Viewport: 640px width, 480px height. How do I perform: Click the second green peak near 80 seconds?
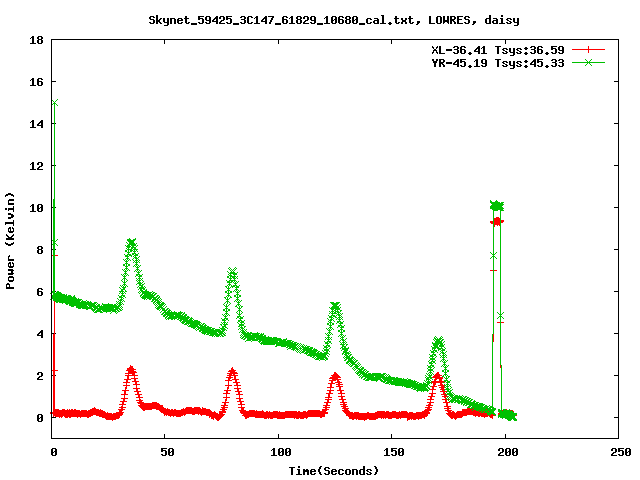click(x=232, y=272)
